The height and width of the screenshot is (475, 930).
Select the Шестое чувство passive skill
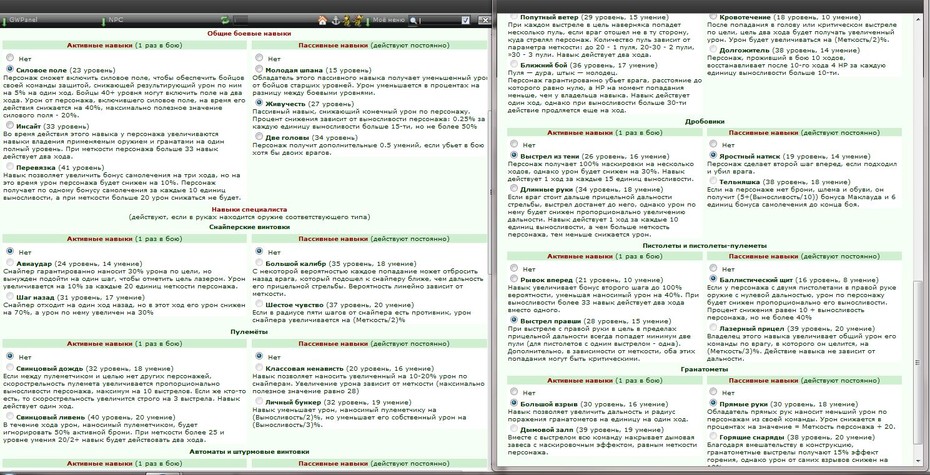pyautogui.click(x=259, y=304)
